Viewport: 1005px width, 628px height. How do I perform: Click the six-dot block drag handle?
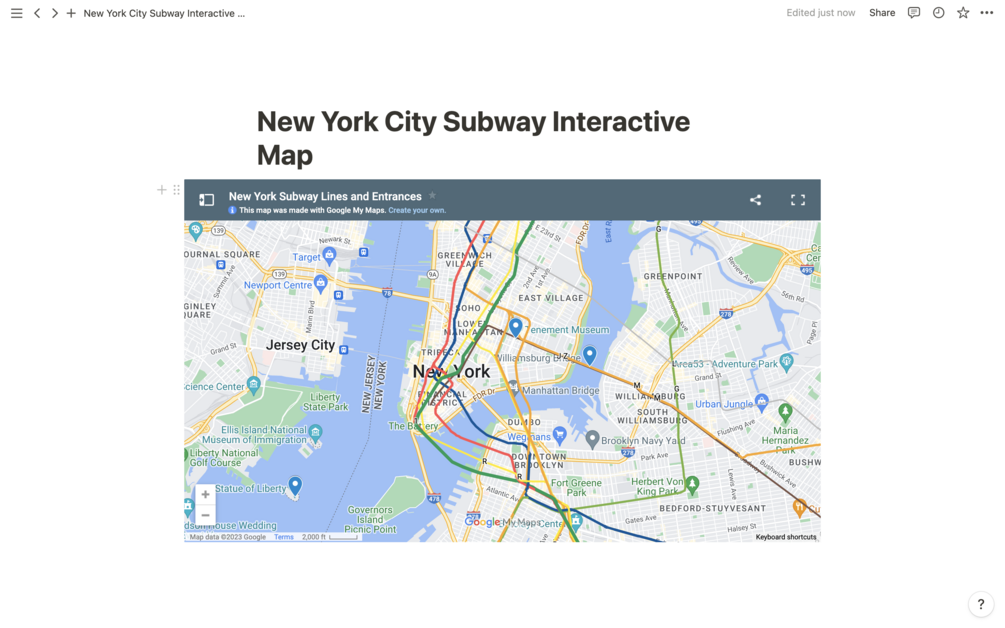coord(176,190)
